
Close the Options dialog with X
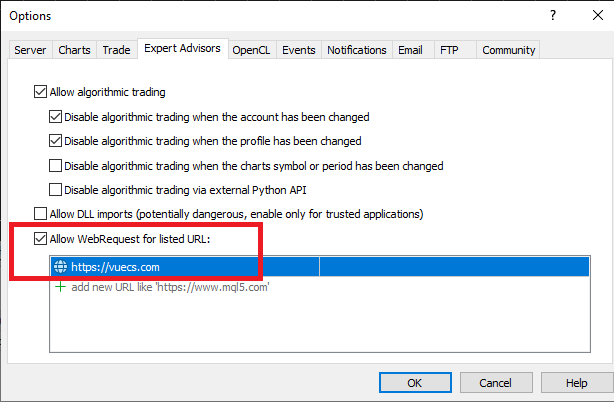[x=598, y=15]
